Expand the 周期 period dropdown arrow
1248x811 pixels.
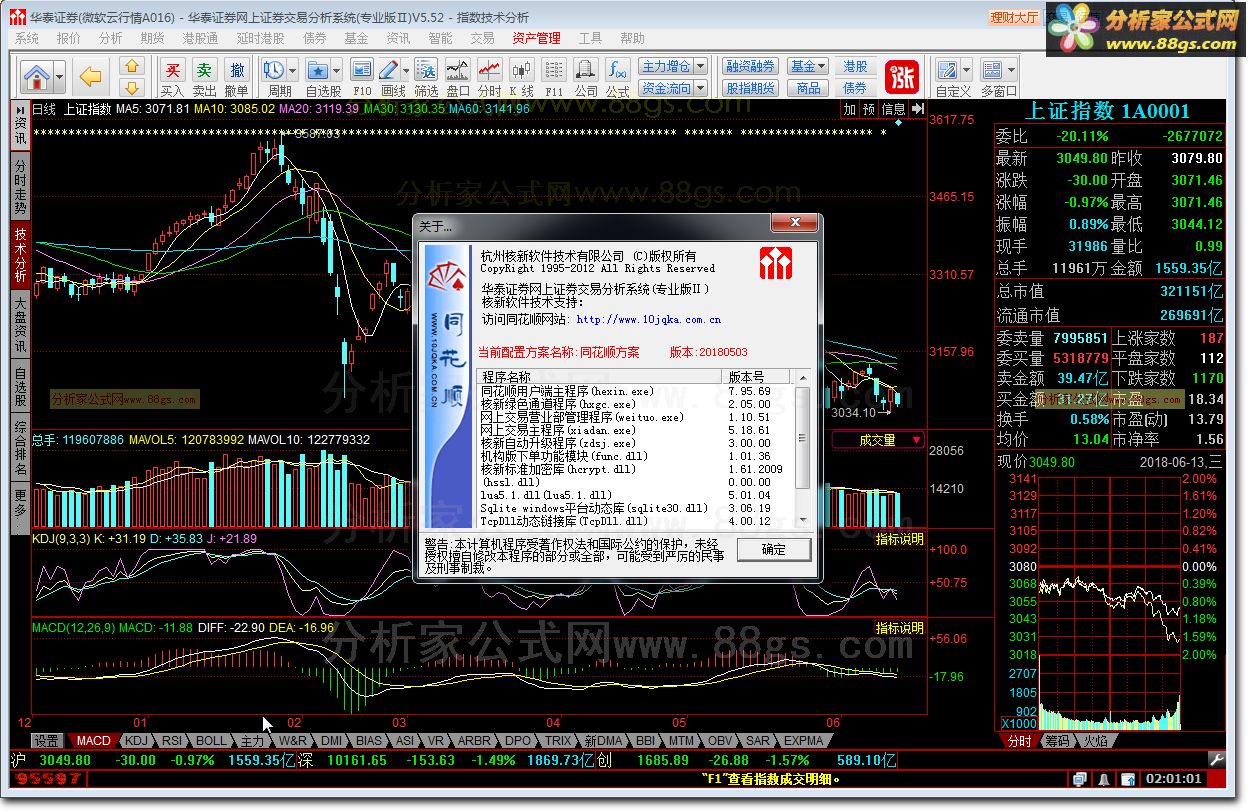(293, 71)
